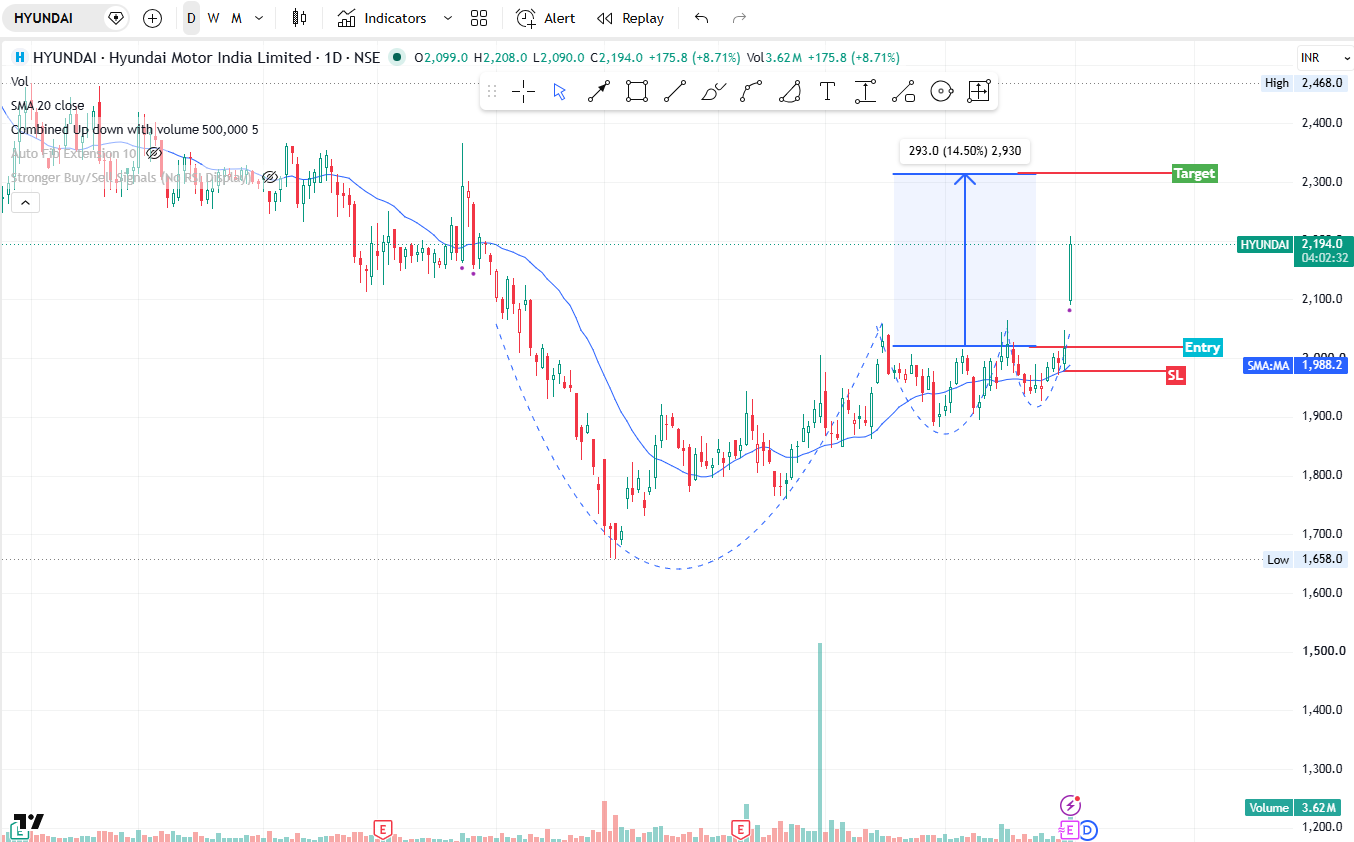The height and width of the screenshot is (842, 1354).
Task: Click the red SL stop-loss label
Action: (x=1175, y=375)
